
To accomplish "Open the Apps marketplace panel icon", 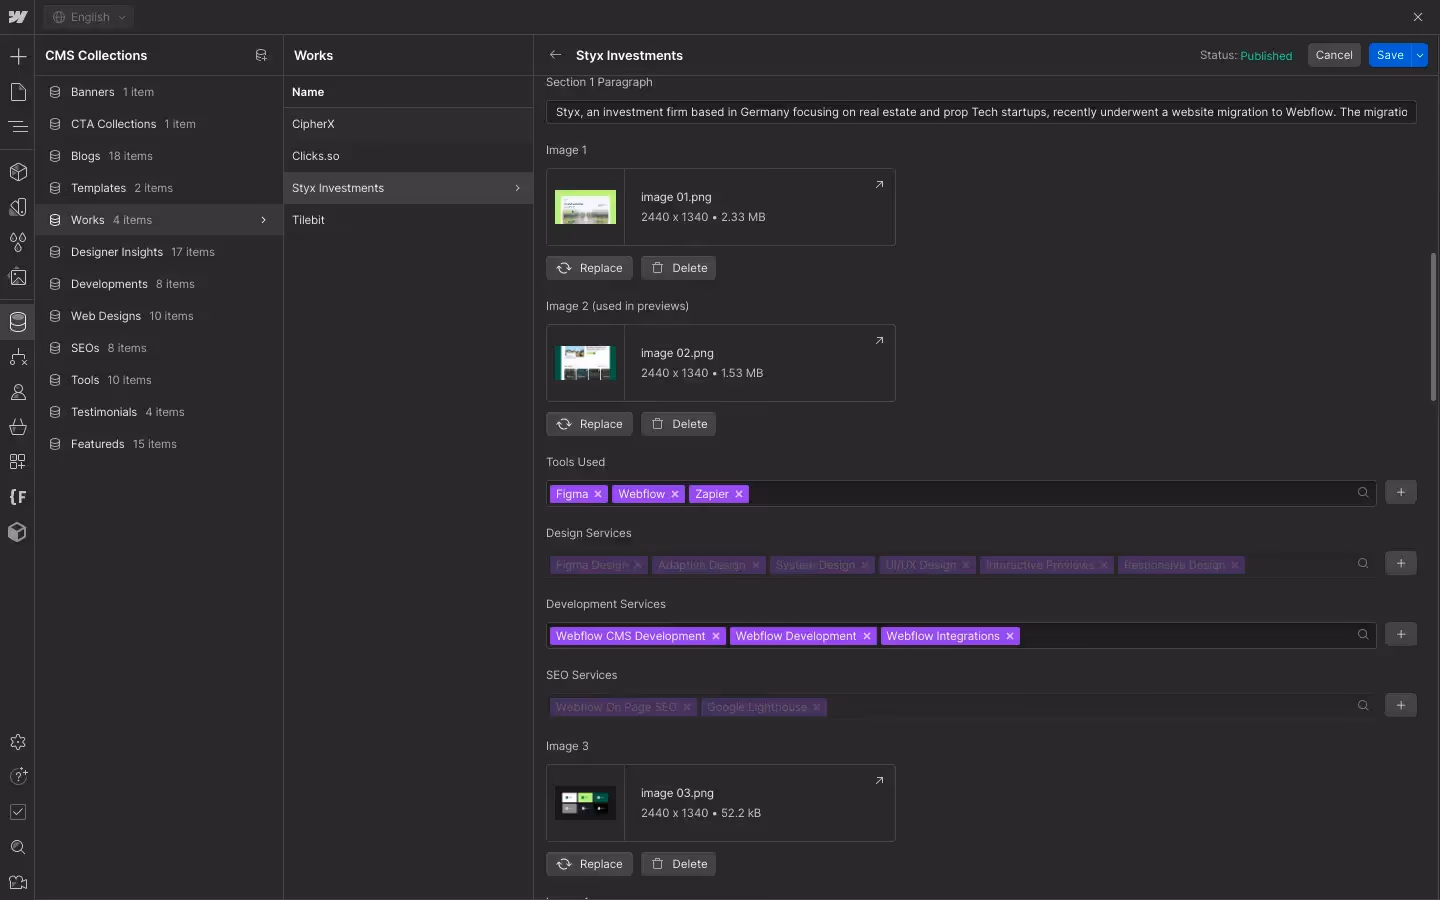I will coord(17,462).
